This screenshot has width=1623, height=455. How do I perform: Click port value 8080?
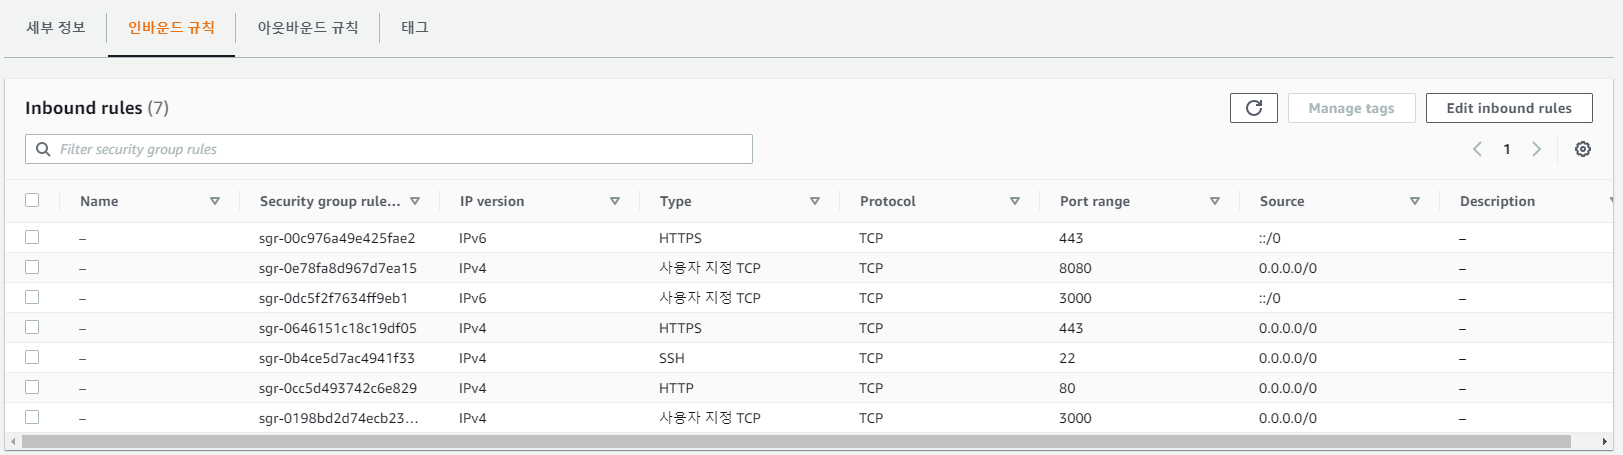(1075, 268)
